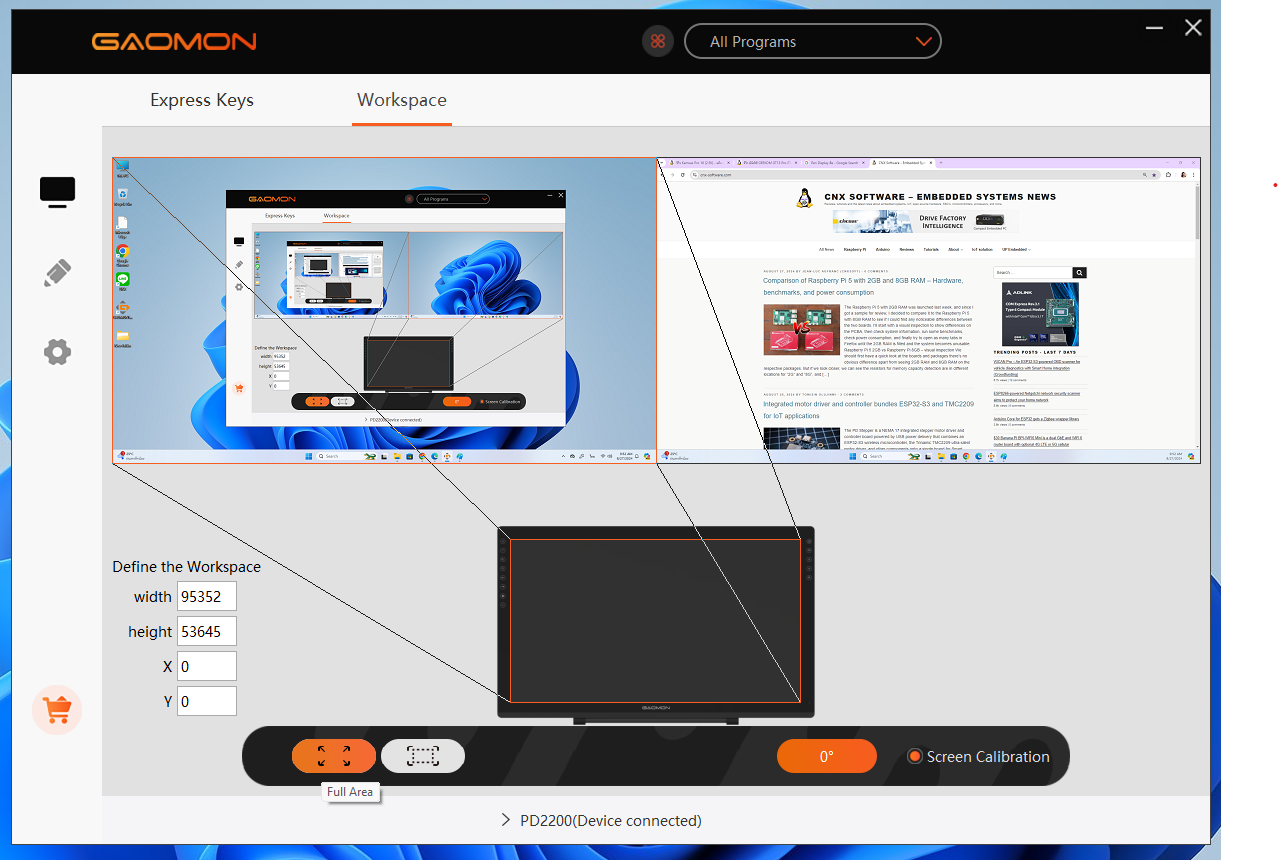Expand the PD2200 (Device connected) row
1278x860 pixels.
pos(601,820)
